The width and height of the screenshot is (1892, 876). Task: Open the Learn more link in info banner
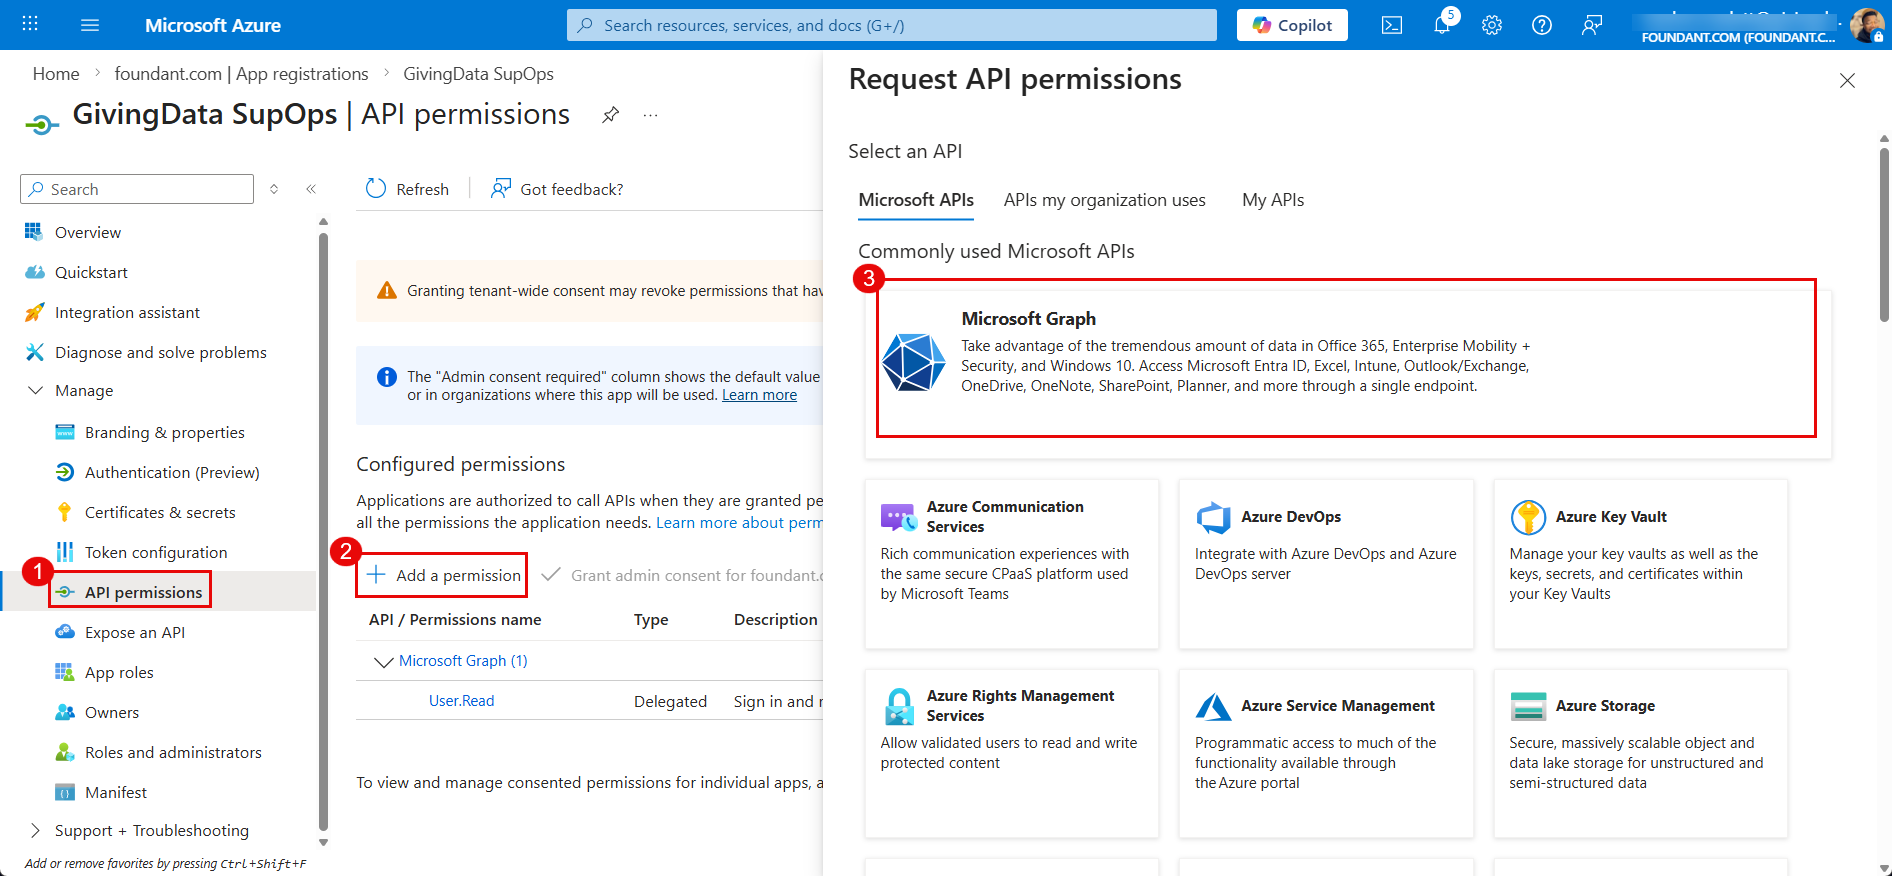point(759,395)
